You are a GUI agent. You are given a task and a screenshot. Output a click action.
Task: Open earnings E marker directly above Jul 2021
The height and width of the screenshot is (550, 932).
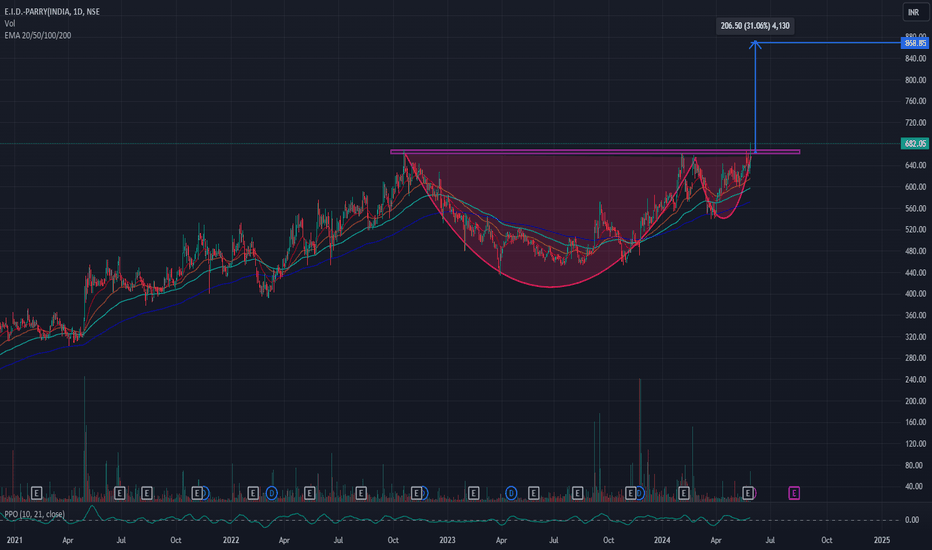coord(119,493)
